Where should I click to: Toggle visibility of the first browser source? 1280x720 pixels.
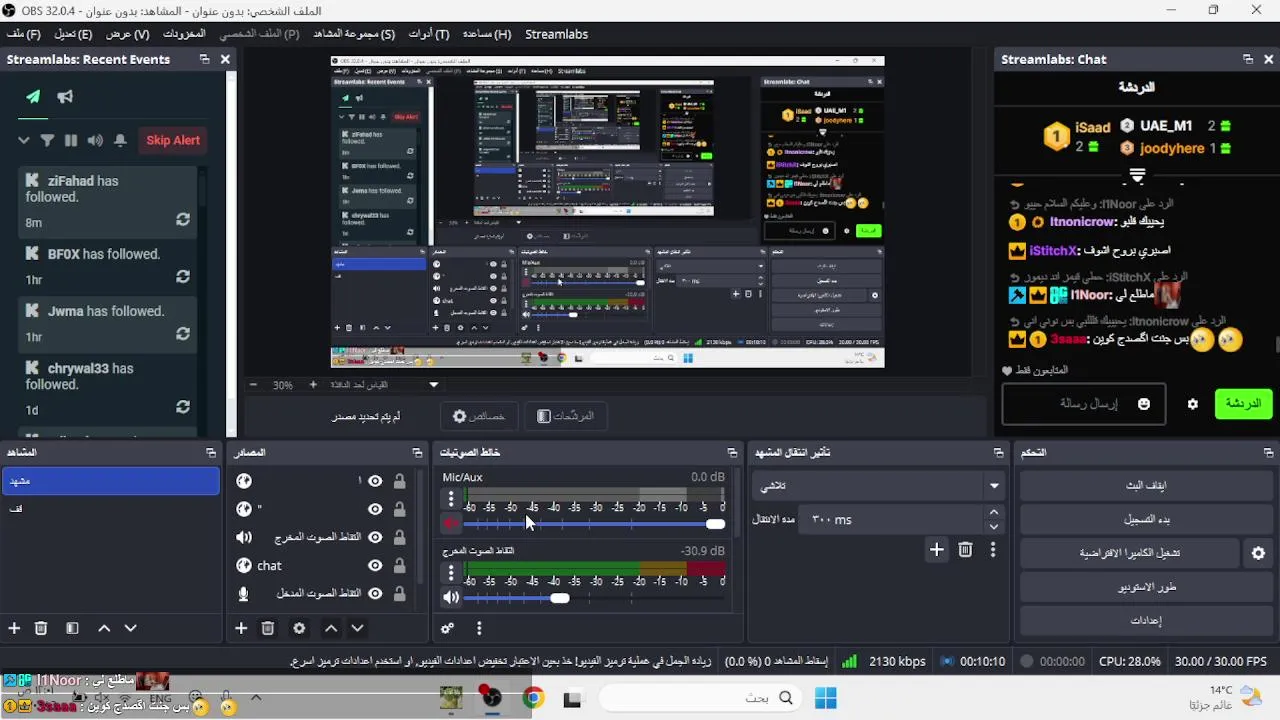pyautogui.click(x=375, y=481)
